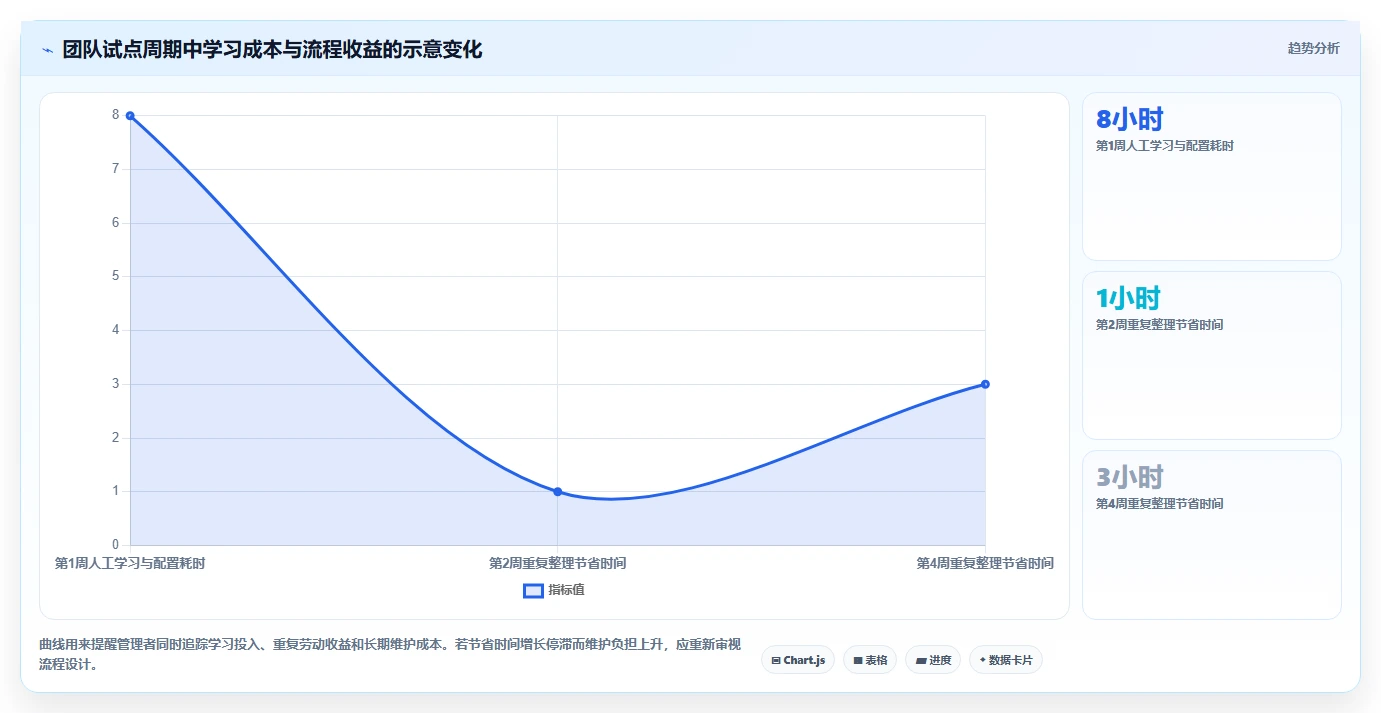
Task: Click the 第1周人工学习与配置耗时 x-axis label
Action: [x=130, y=564]
